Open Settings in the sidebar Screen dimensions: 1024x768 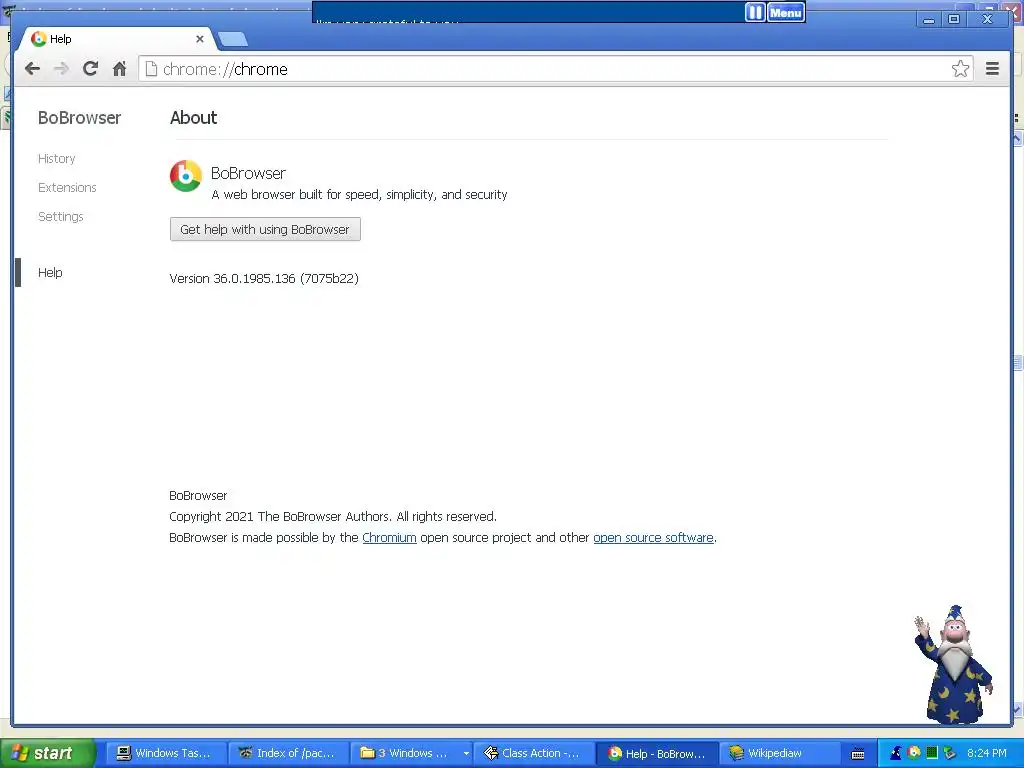point(60,216)
